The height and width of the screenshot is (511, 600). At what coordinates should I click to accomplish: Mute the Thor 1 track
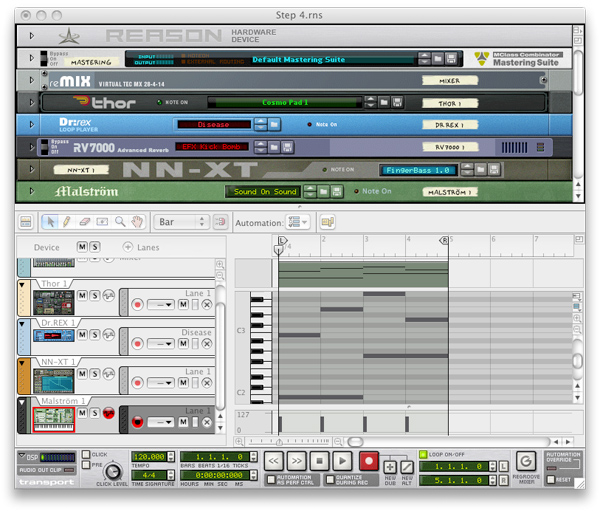(x=82, y=295)
